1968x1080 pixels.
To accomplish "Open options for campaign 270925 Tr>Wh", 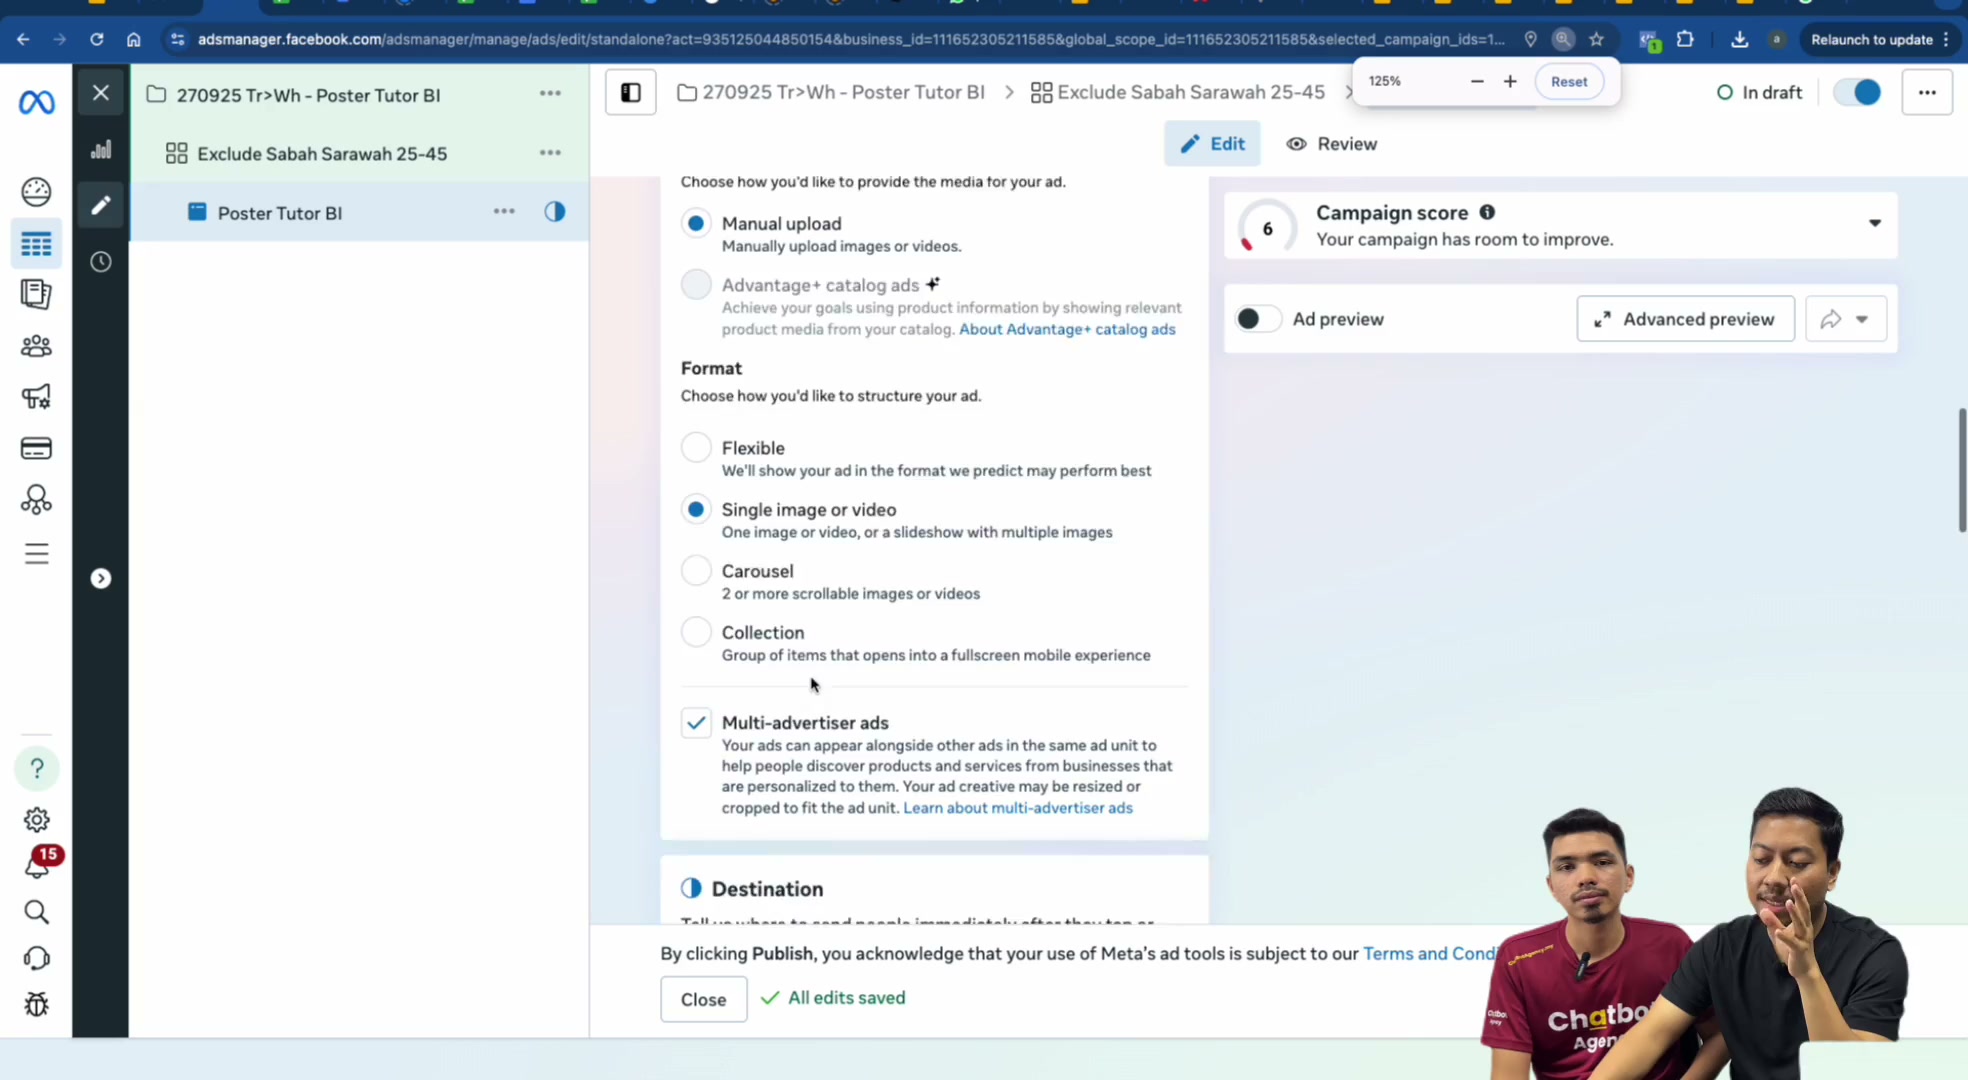I will coord(550,93).
